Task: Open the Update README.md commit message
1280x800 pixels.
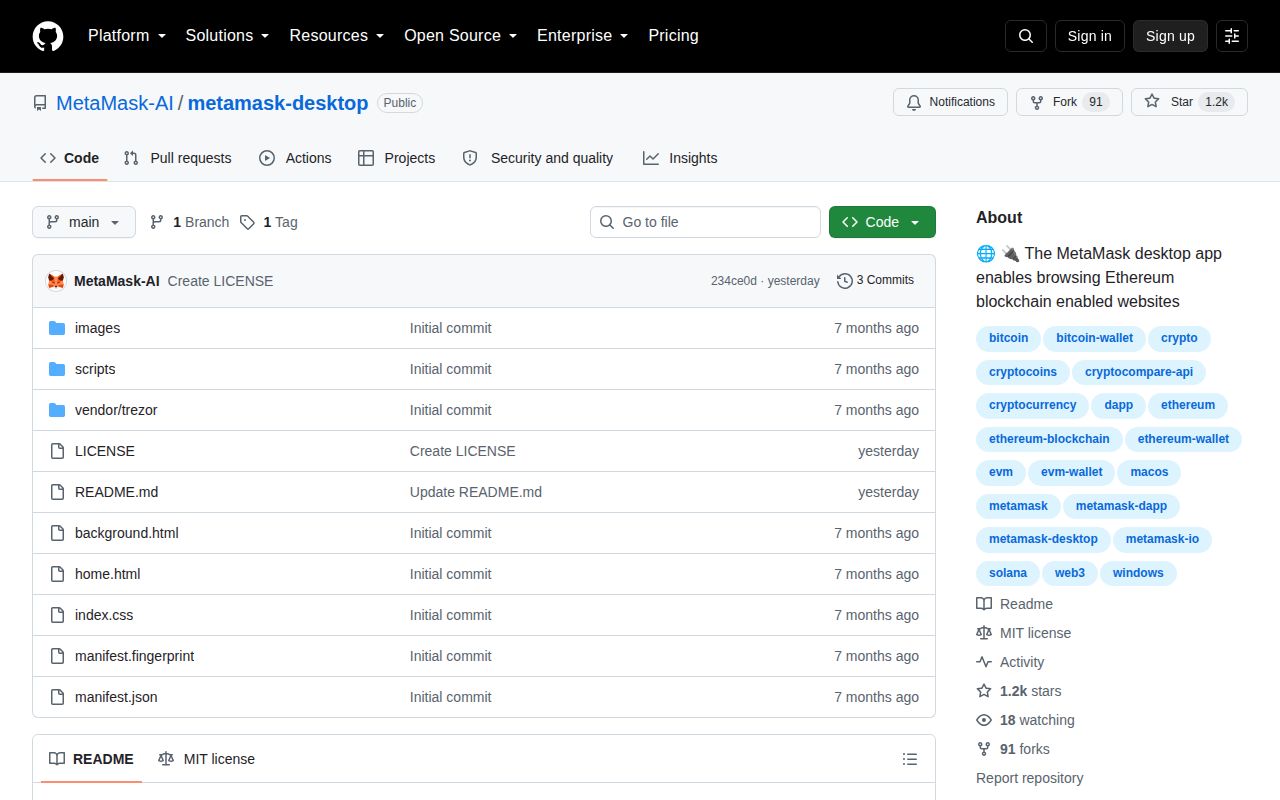Action: (x=476, y=492)
